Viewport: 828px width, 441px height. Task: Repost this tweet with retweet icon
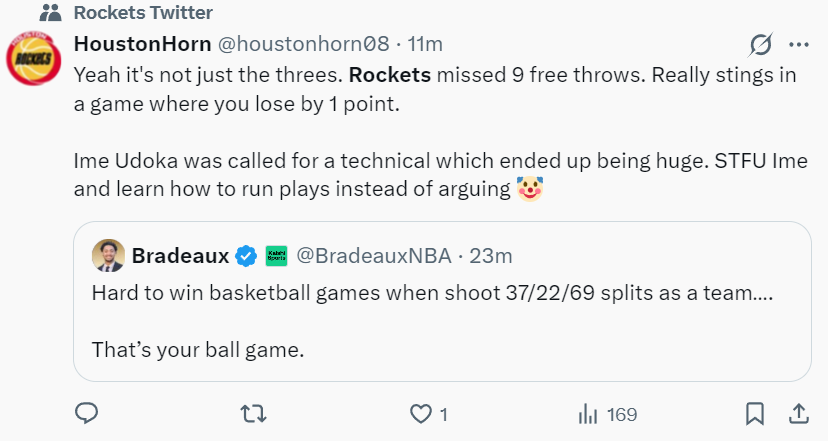pyautogui.click(x=255, y=413)
